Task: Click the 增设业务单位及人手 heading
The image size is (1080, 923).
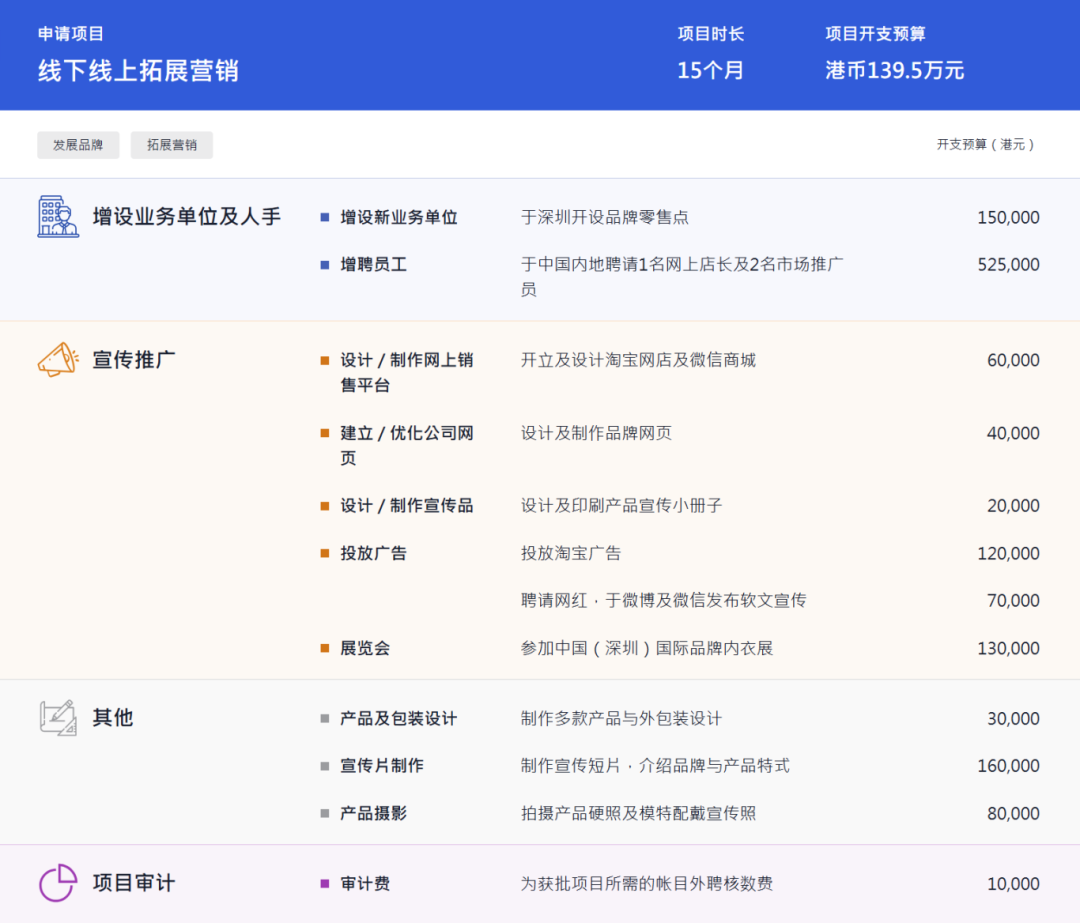Action: tap(187, 217)
